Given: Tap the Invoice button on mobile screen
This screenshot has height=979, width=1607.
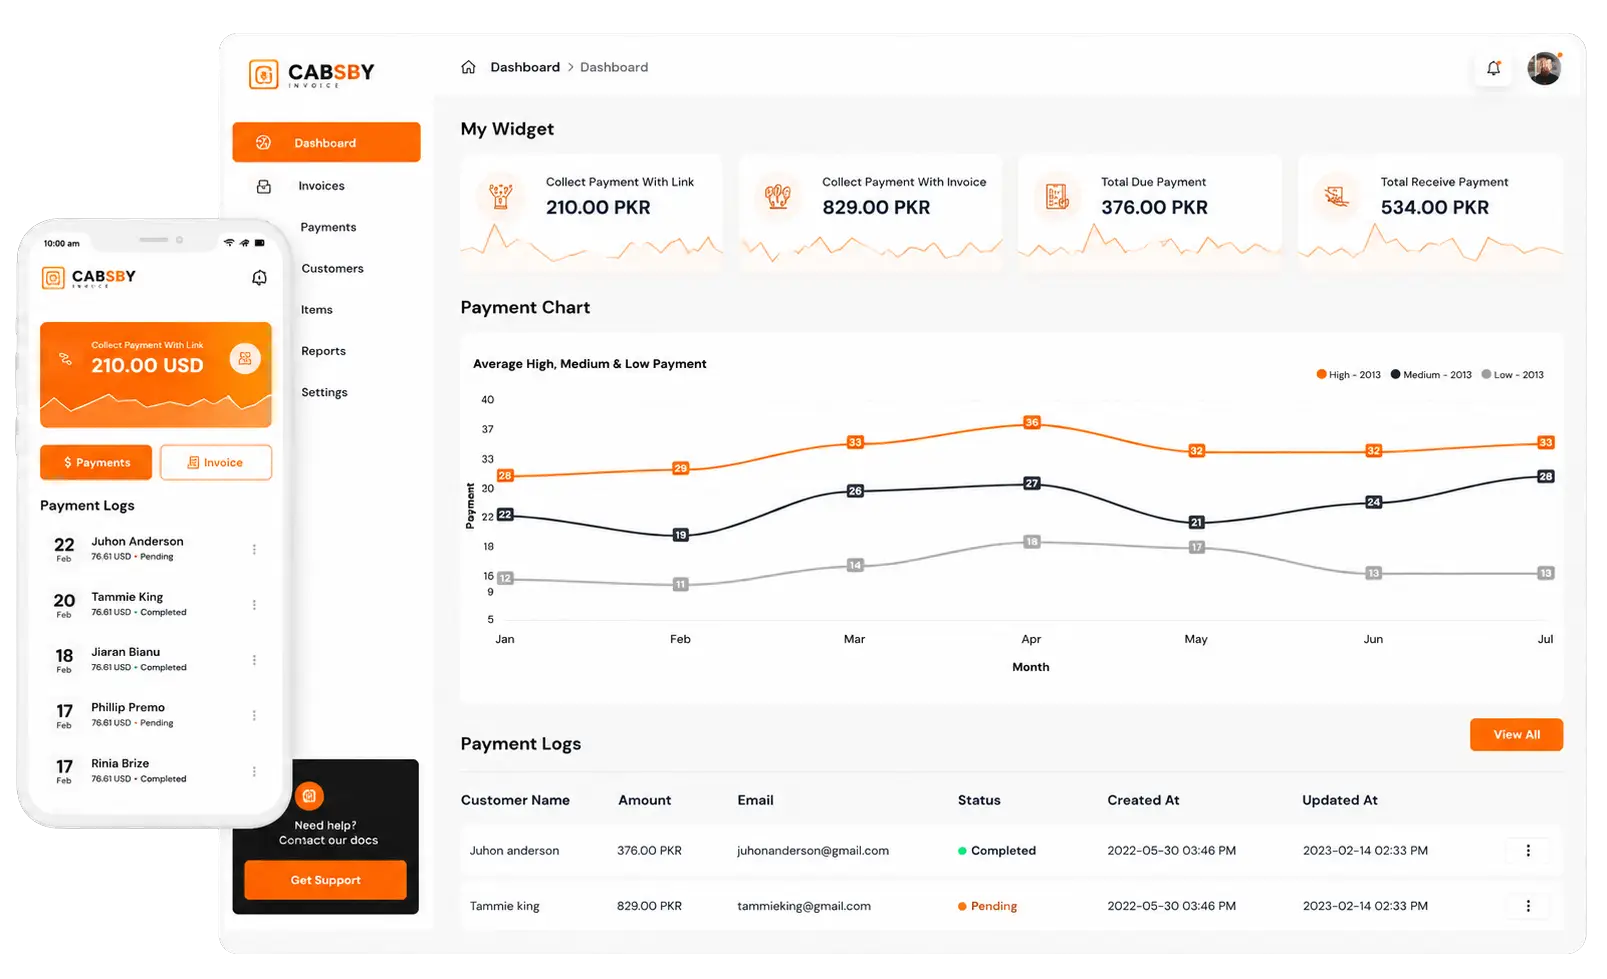Looking at the screenshot, I should pyautogui.click(x=216, y=462).
